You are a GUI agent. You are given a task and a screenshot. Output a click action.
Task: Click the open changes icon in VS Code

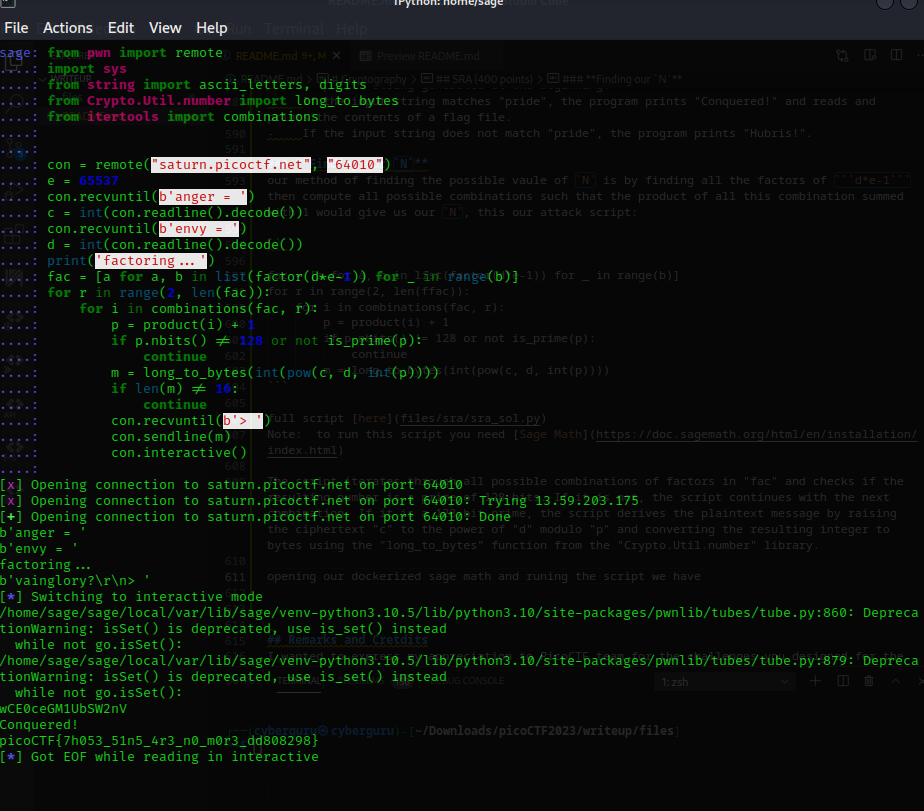pos(843,55)
